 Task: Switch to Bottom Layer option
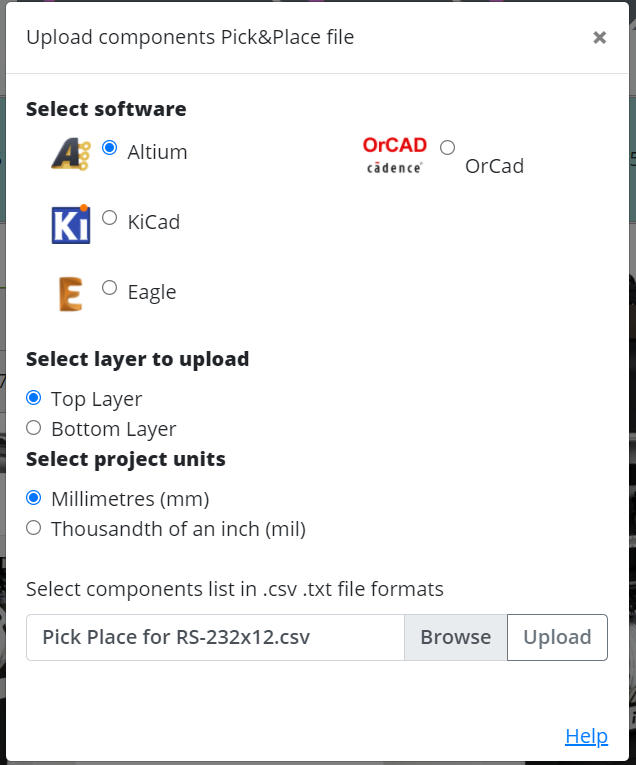[34, 428]
